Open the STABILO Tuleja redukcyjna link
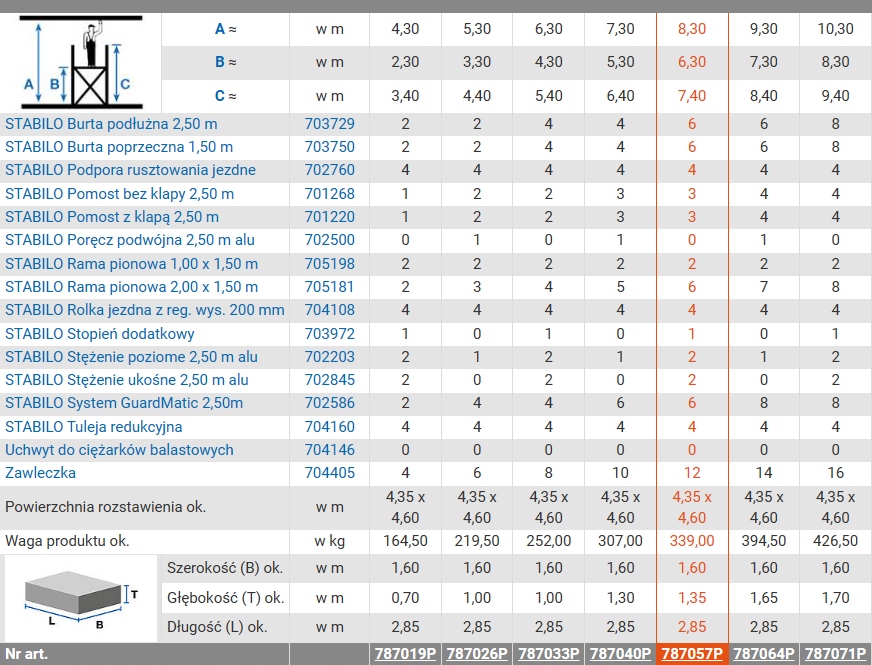This screenshot has height=665, width=872. (93, 426)
